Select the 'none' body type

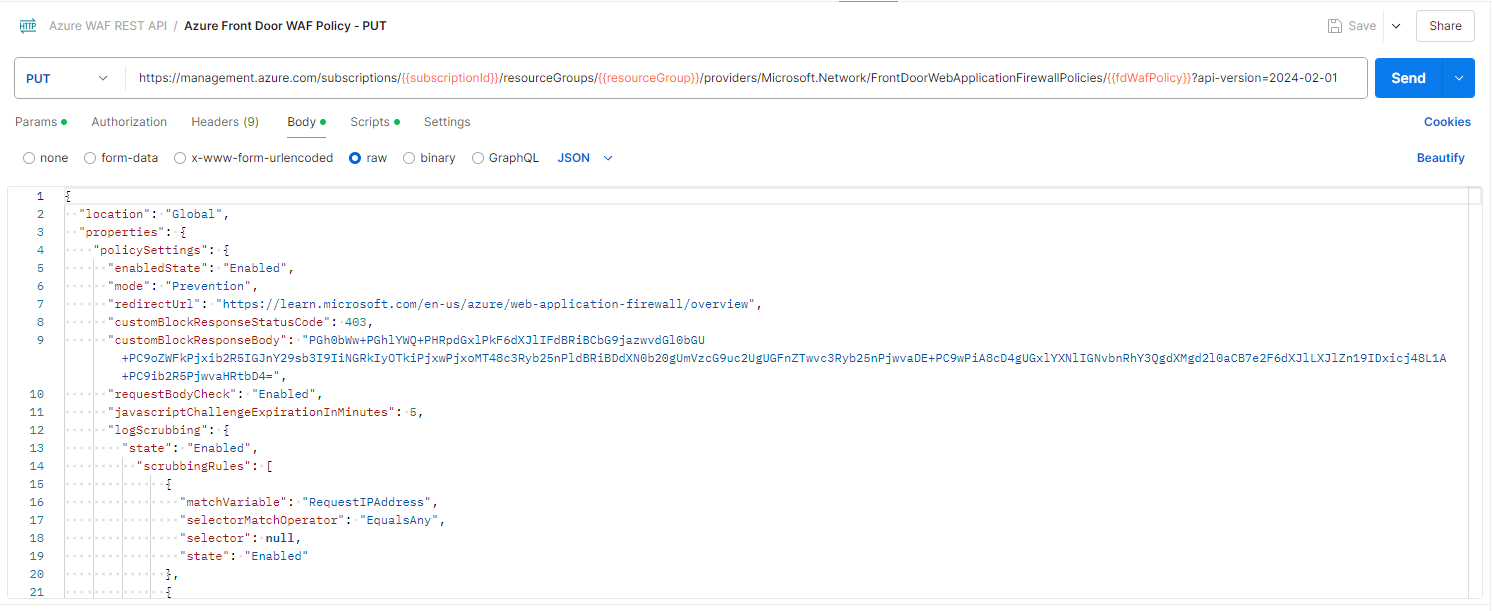click(x=29, y=157)
